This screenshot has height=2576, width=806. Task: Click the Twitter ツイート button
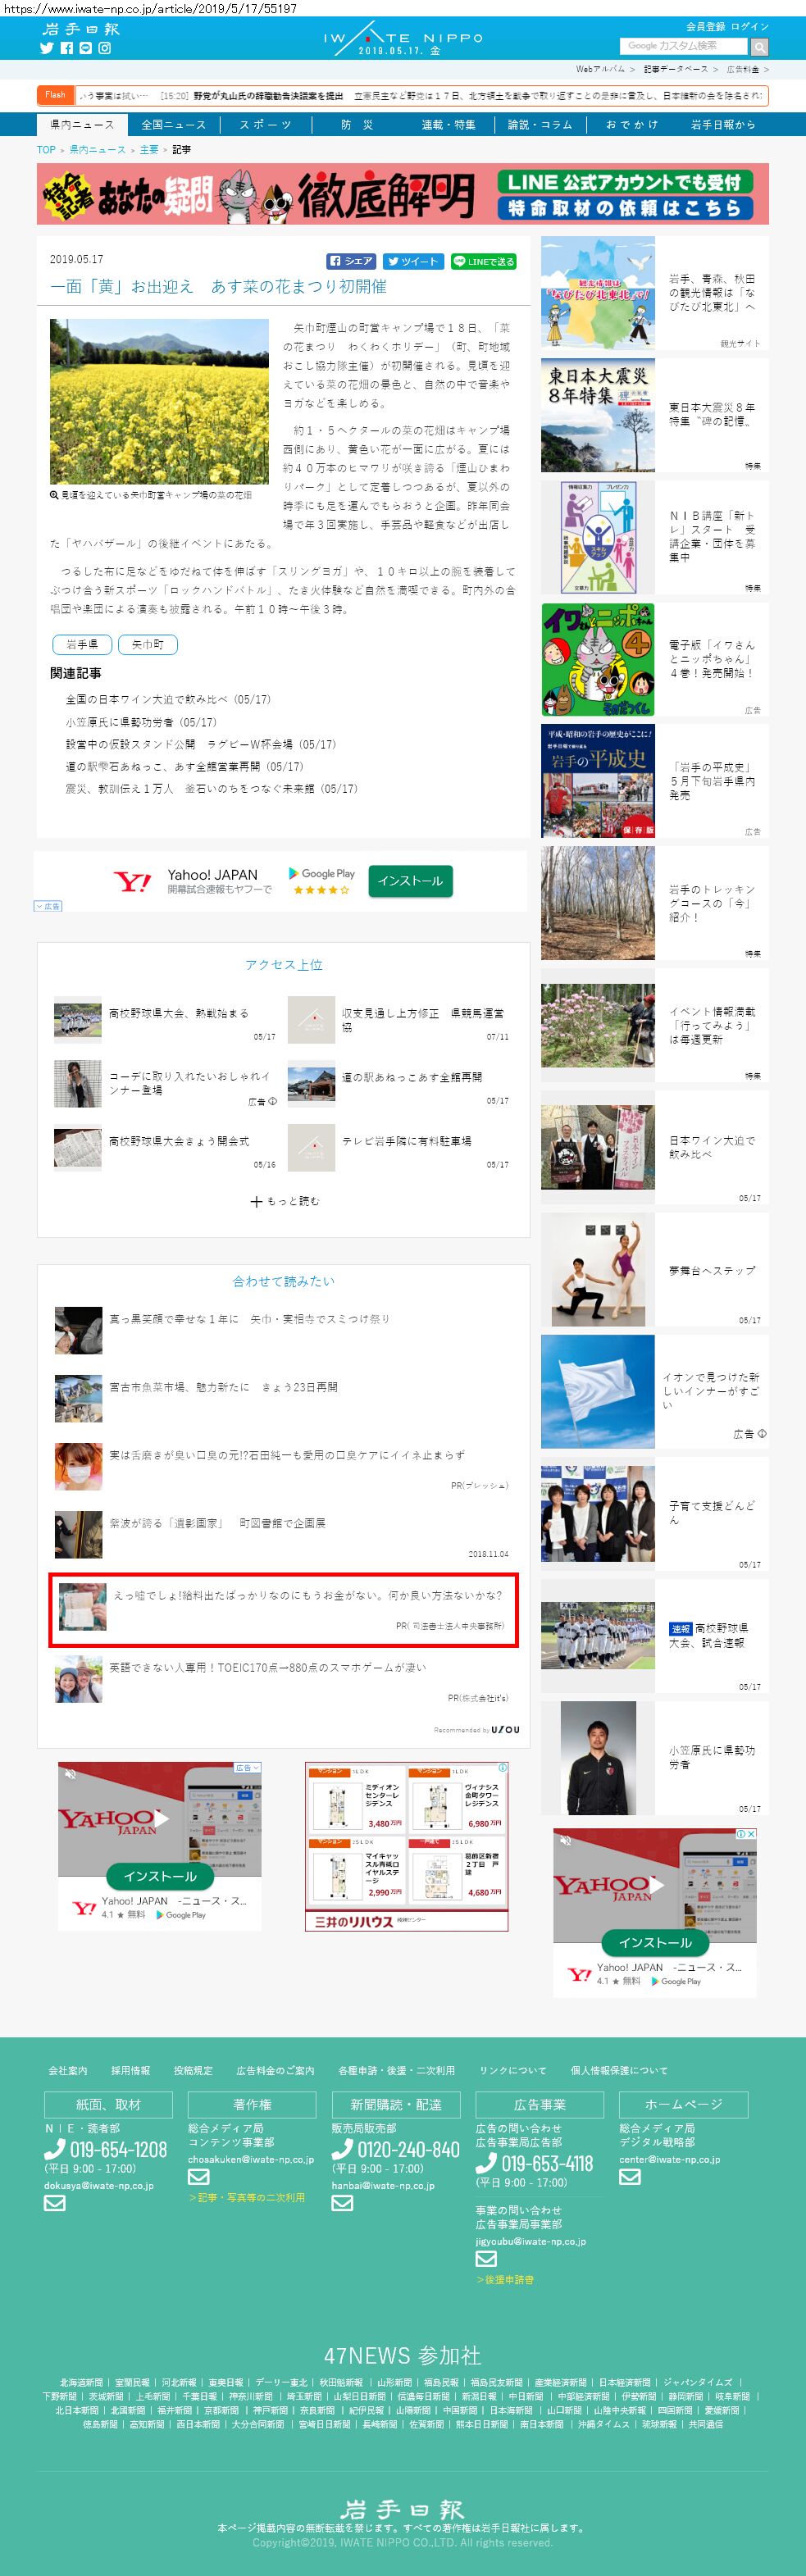[x=413, y=261]
